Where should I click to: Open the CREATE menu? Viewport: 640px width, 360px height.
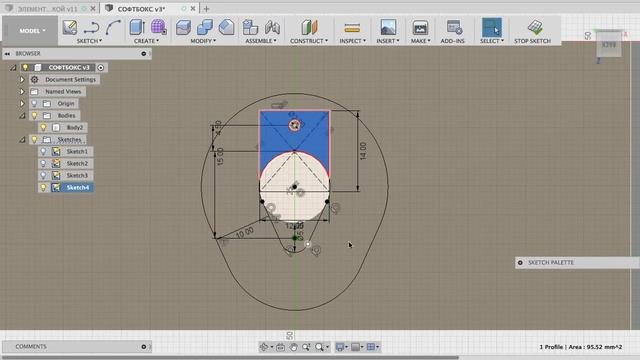click(146, 41)
